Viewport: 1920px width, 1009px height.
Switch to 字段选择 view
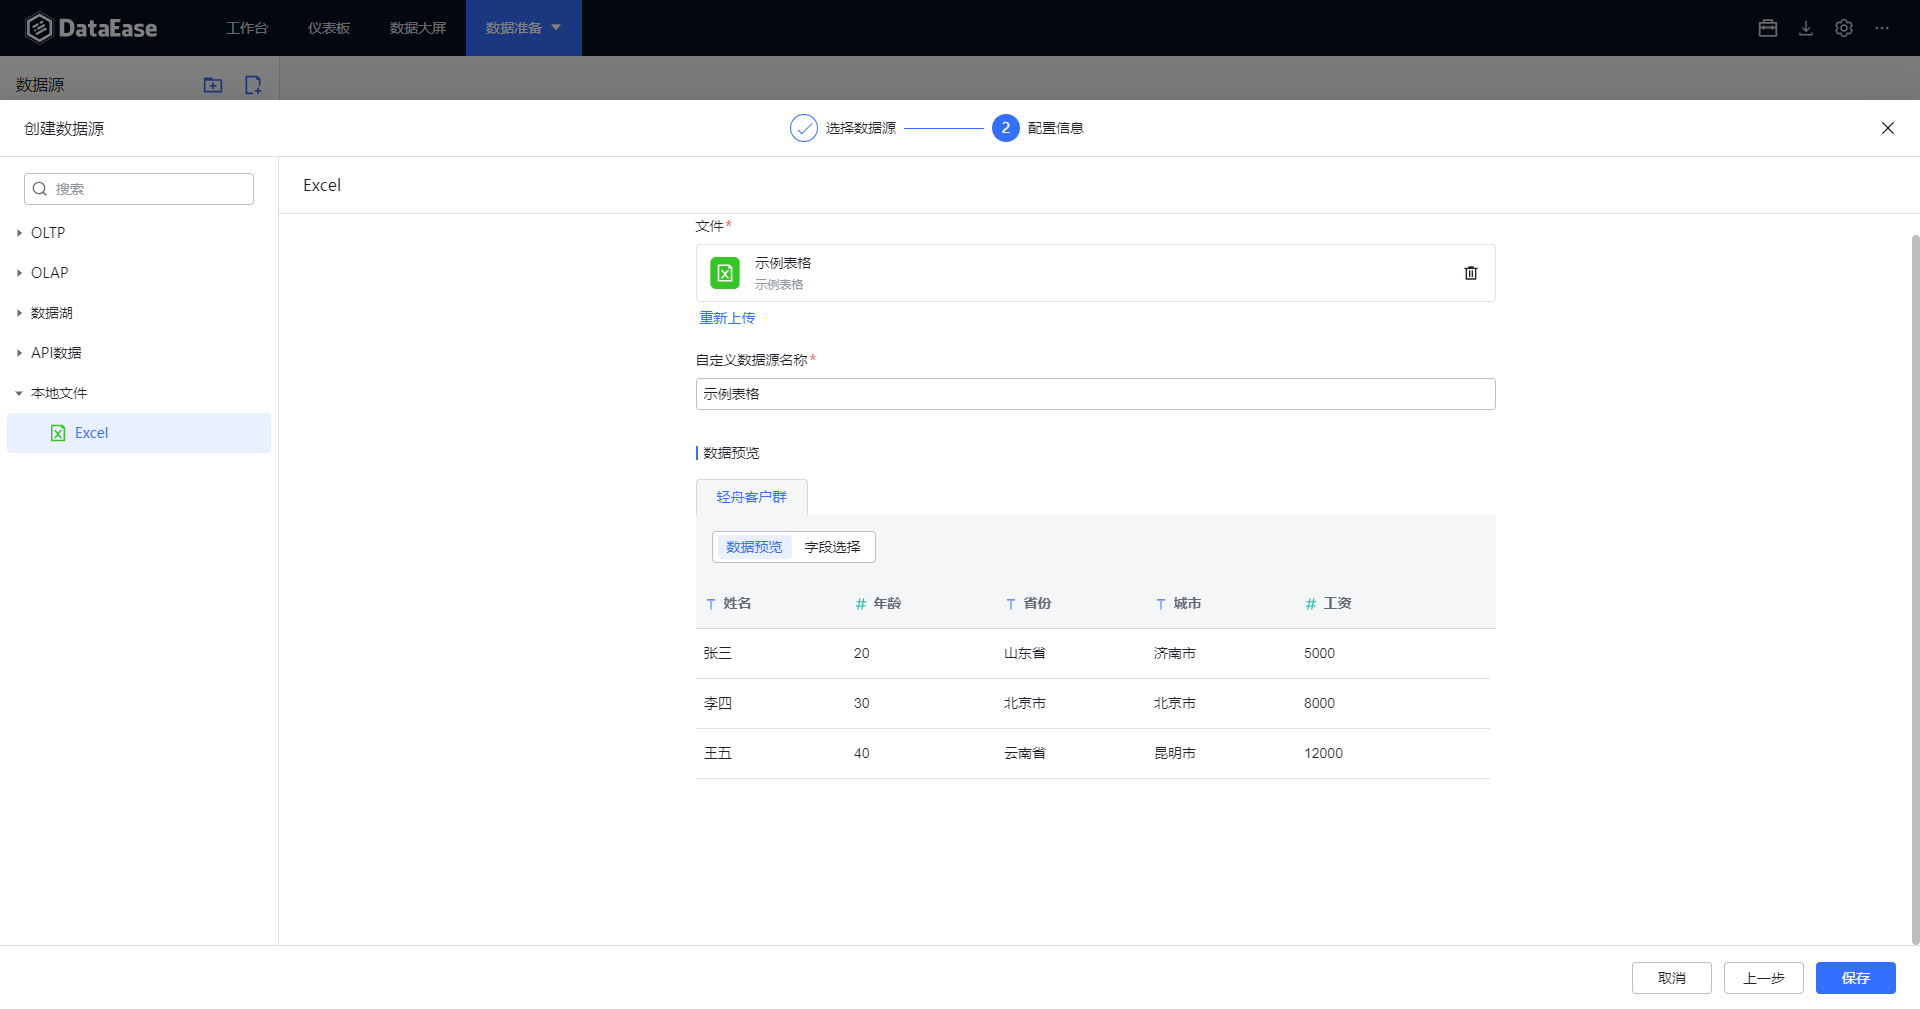tap(832, 547)
